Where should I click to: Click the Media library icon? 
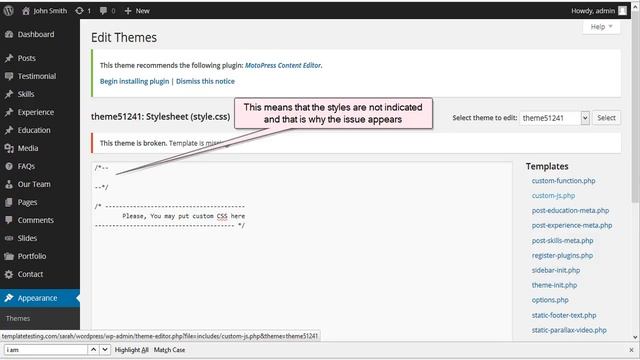[x=9, y=148]
